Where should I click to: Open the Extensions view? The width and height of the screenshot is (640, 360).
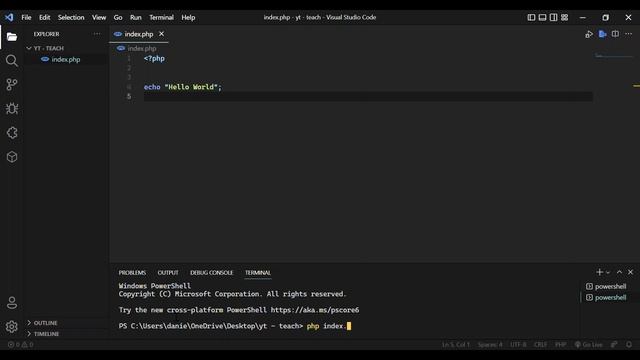(x=12, y=133)
